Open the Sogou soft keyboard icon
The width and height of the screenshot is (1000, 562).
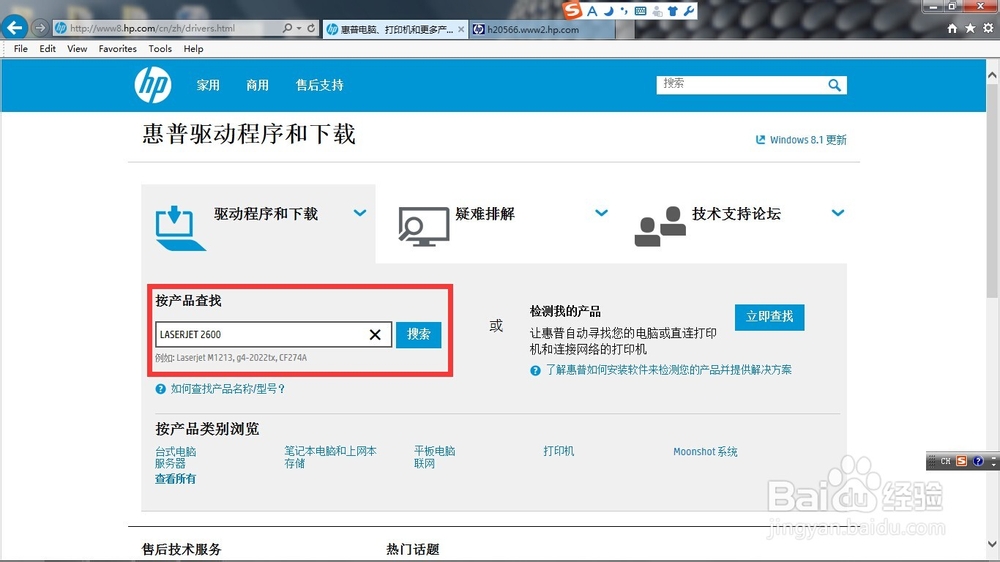tap(641, 11)
